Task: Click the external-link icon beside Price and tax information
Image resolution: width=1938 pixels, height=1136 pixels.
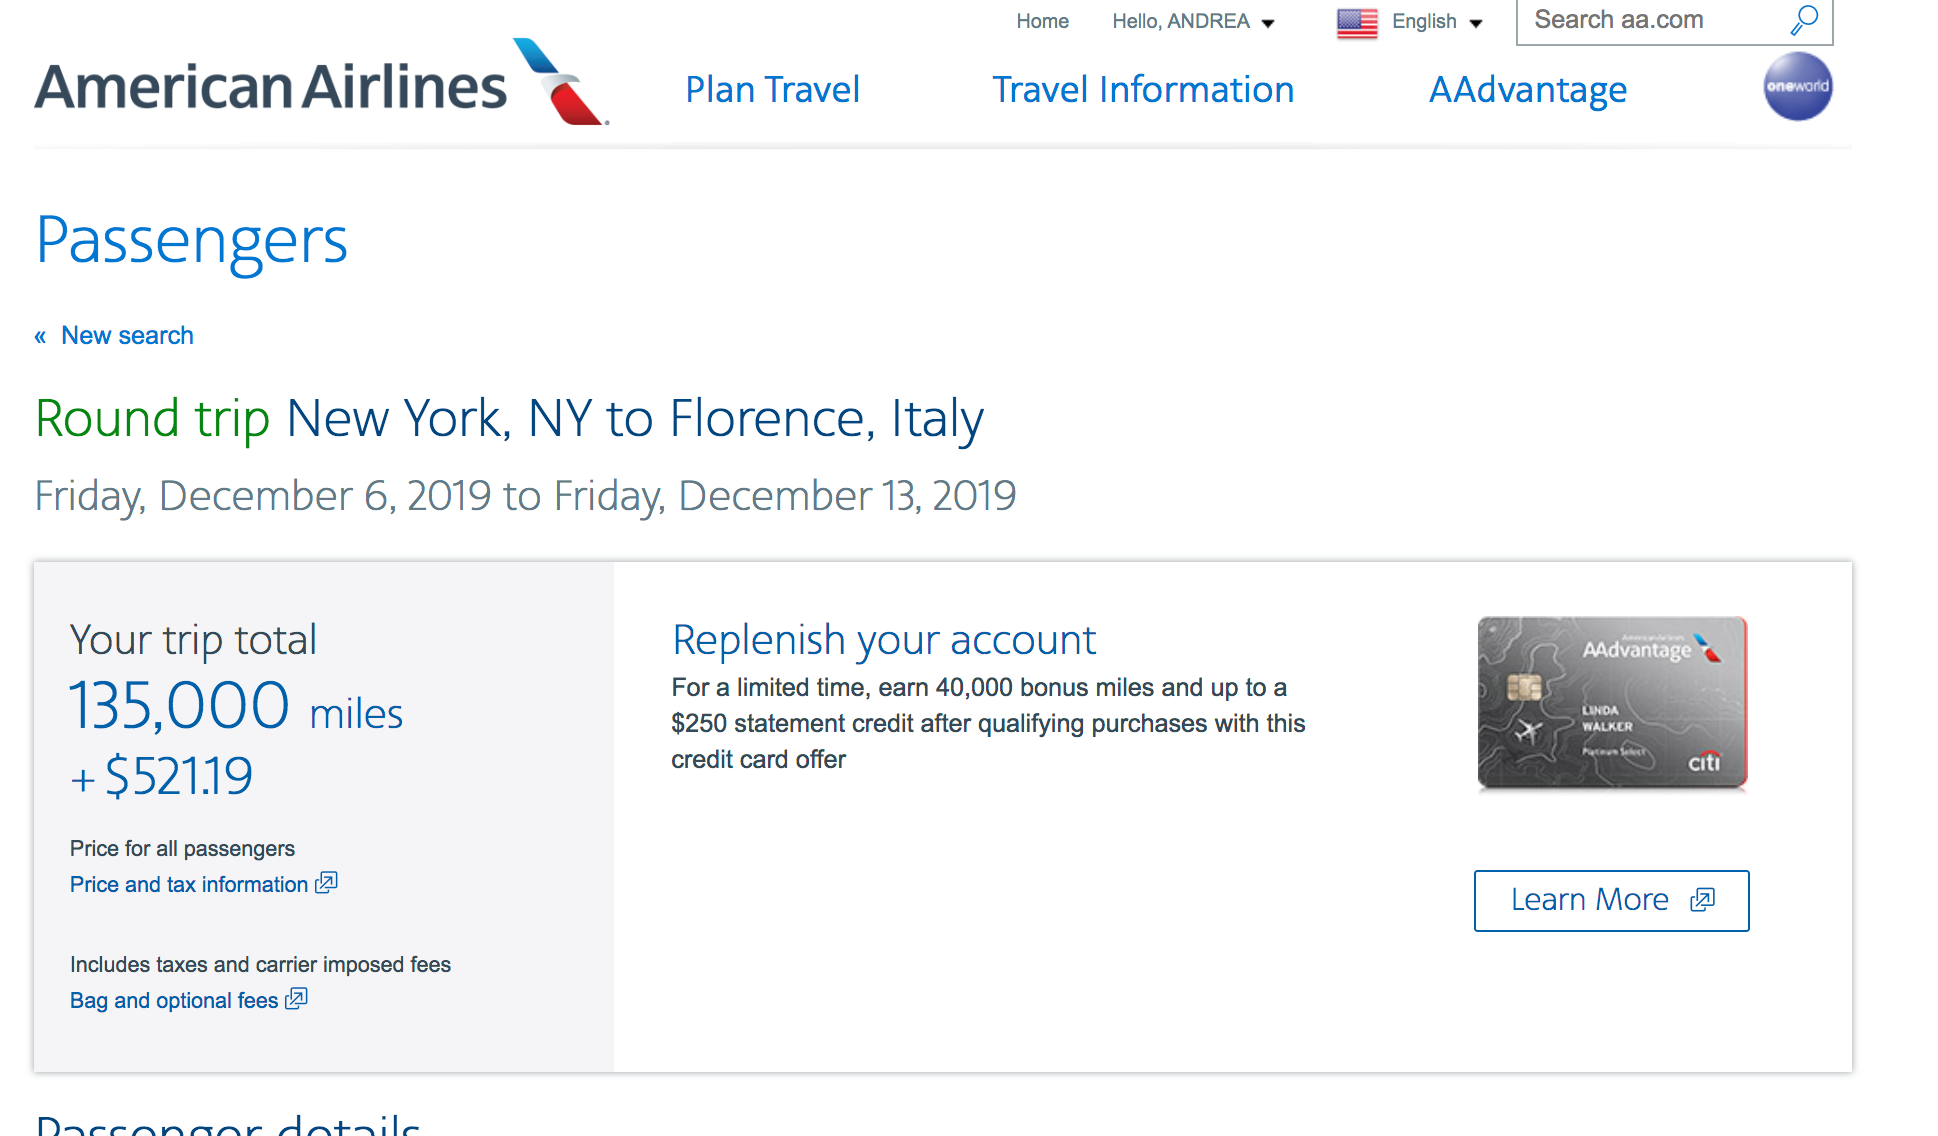Action: (x=326, y=883)
